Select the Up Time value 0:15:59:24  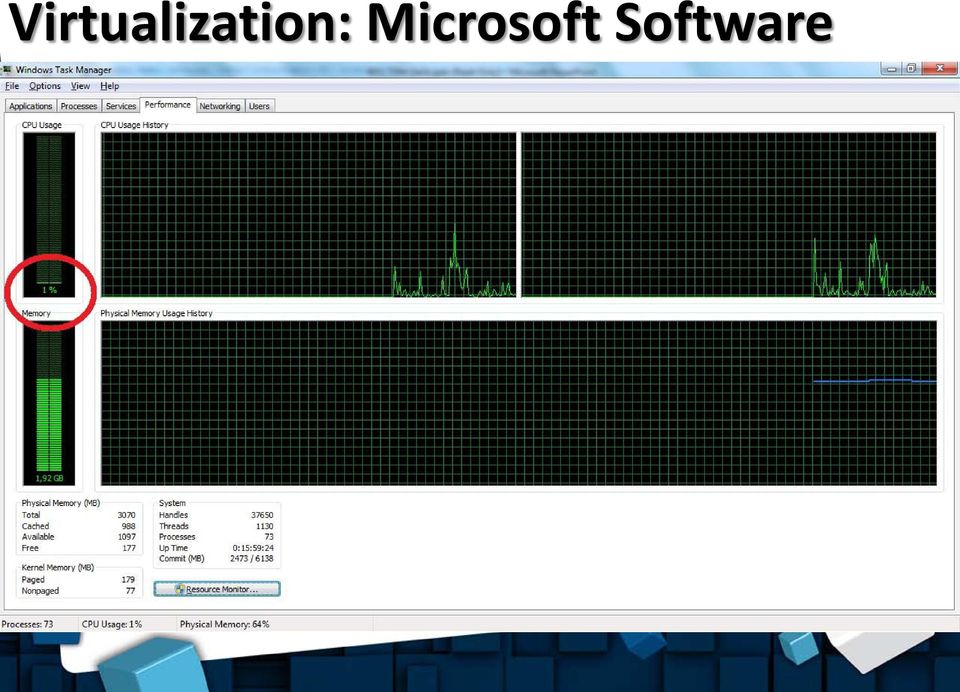tap(253, 548)
